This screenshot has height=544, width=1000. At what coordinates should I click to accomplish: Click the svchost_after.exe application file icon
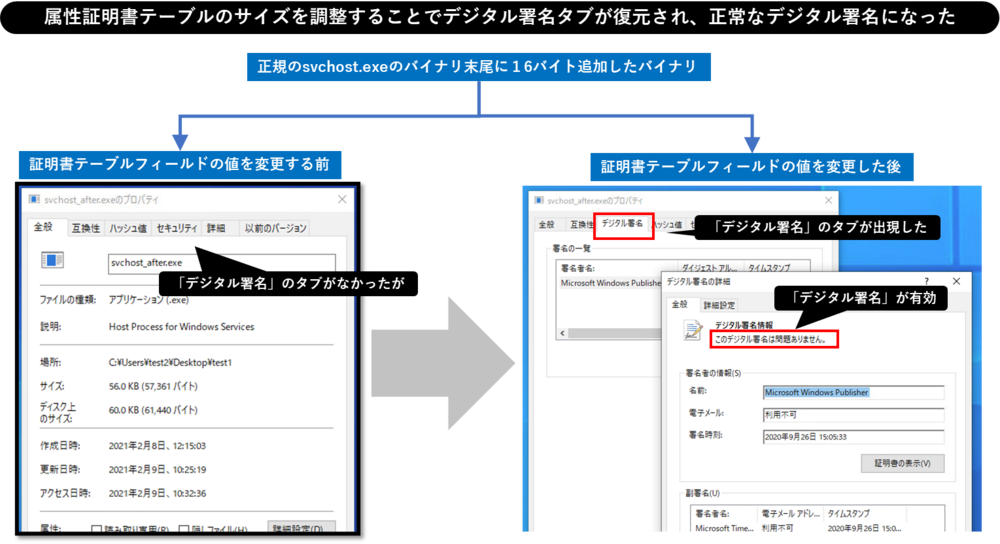pos(51,261)
